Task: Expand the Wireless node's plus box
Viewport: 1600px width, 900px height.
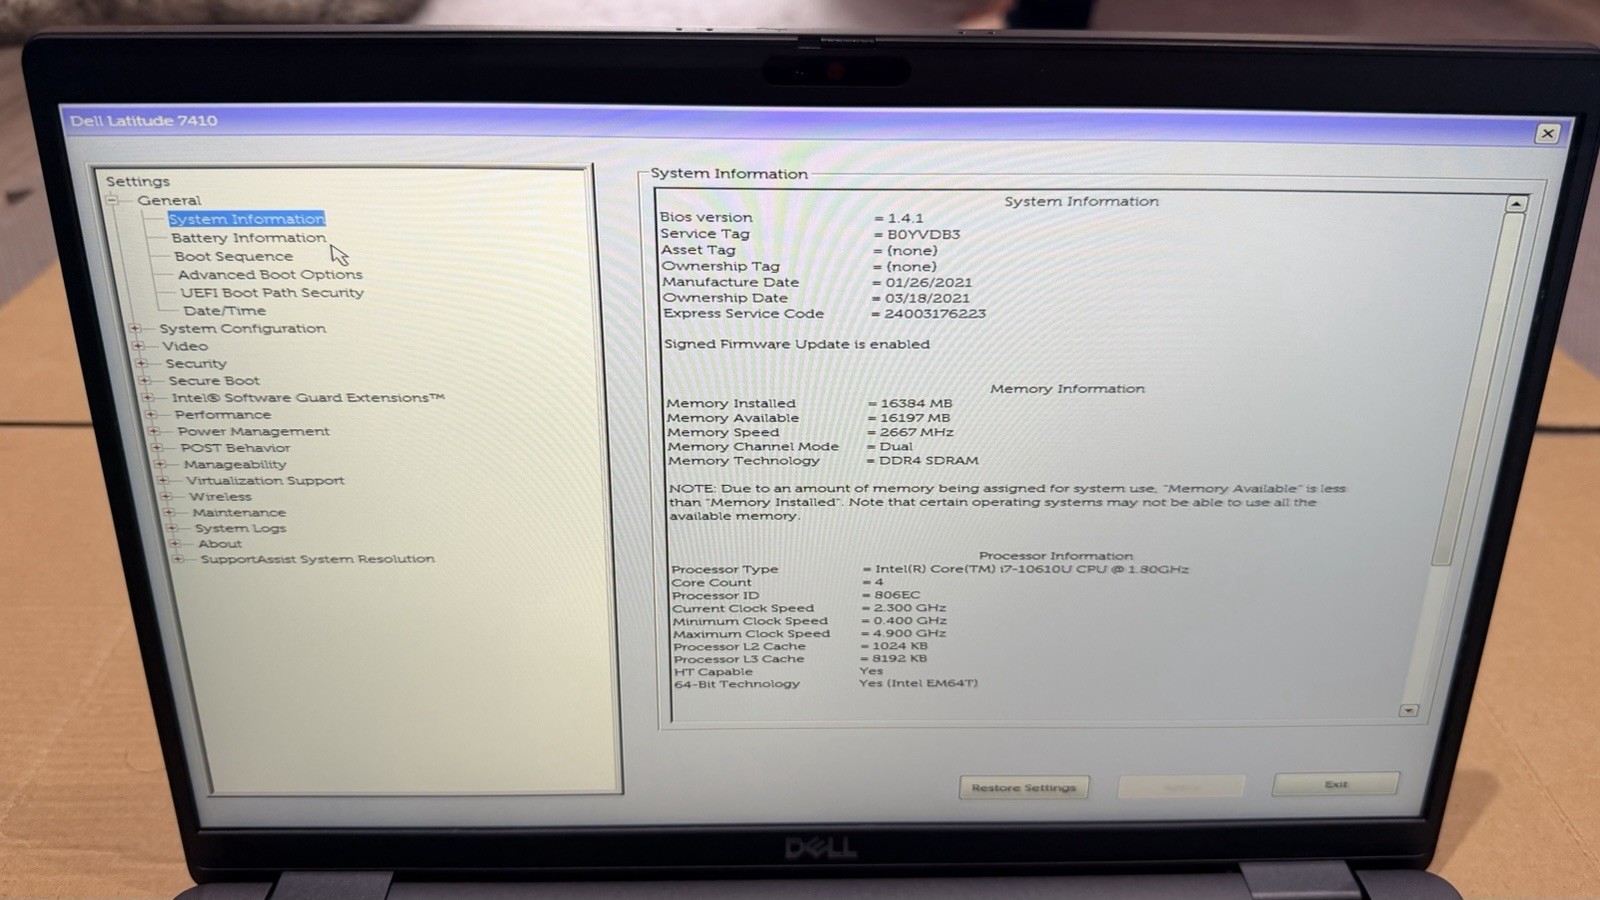Action: coord(166,496)
